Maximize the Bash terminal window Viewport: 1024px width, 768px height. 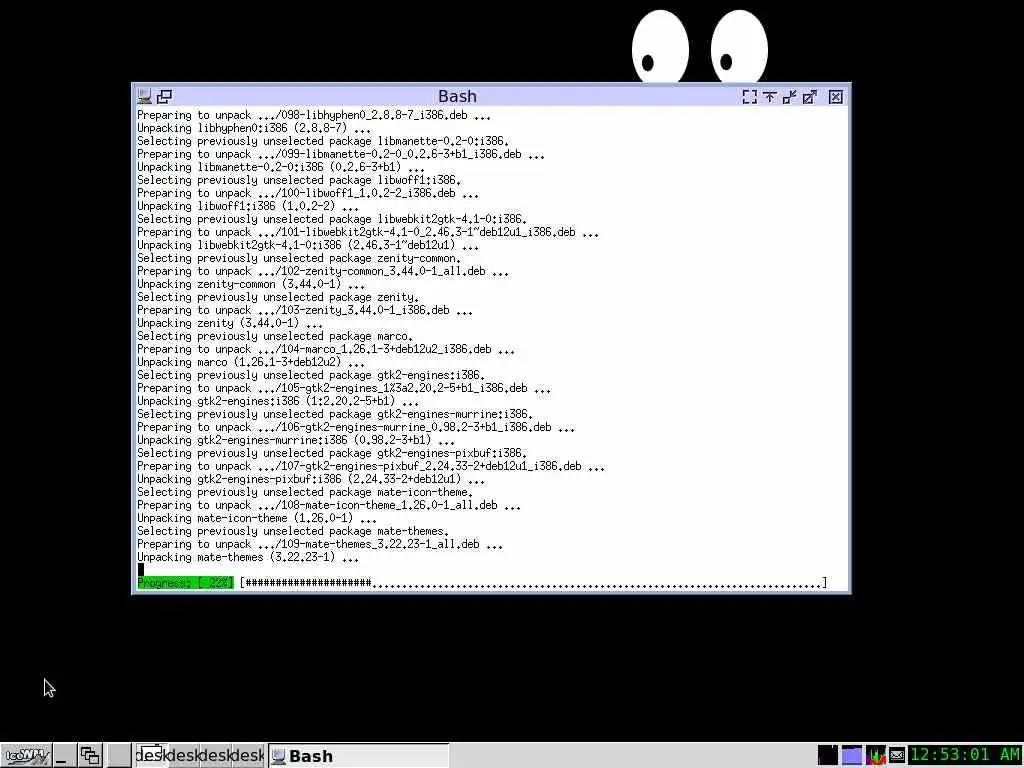[x=810, y=97]
